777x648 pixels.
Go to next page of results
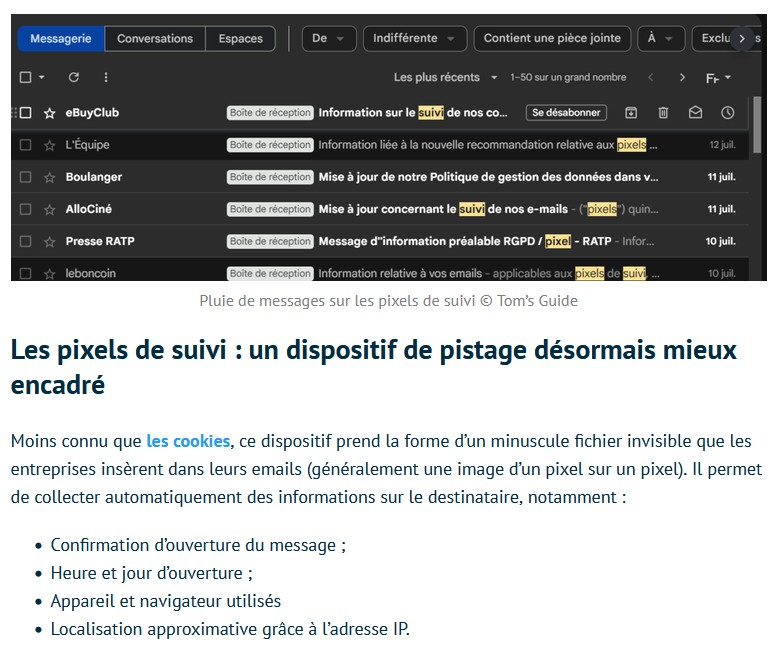click(682, 77)
